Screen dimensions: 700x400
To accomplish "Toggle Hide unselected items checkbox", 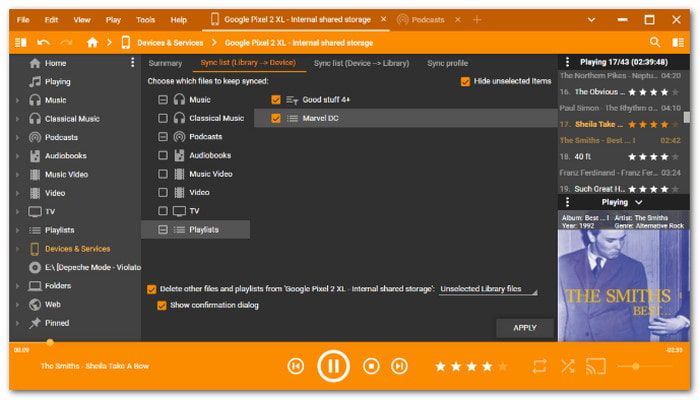I will point(465,81).
